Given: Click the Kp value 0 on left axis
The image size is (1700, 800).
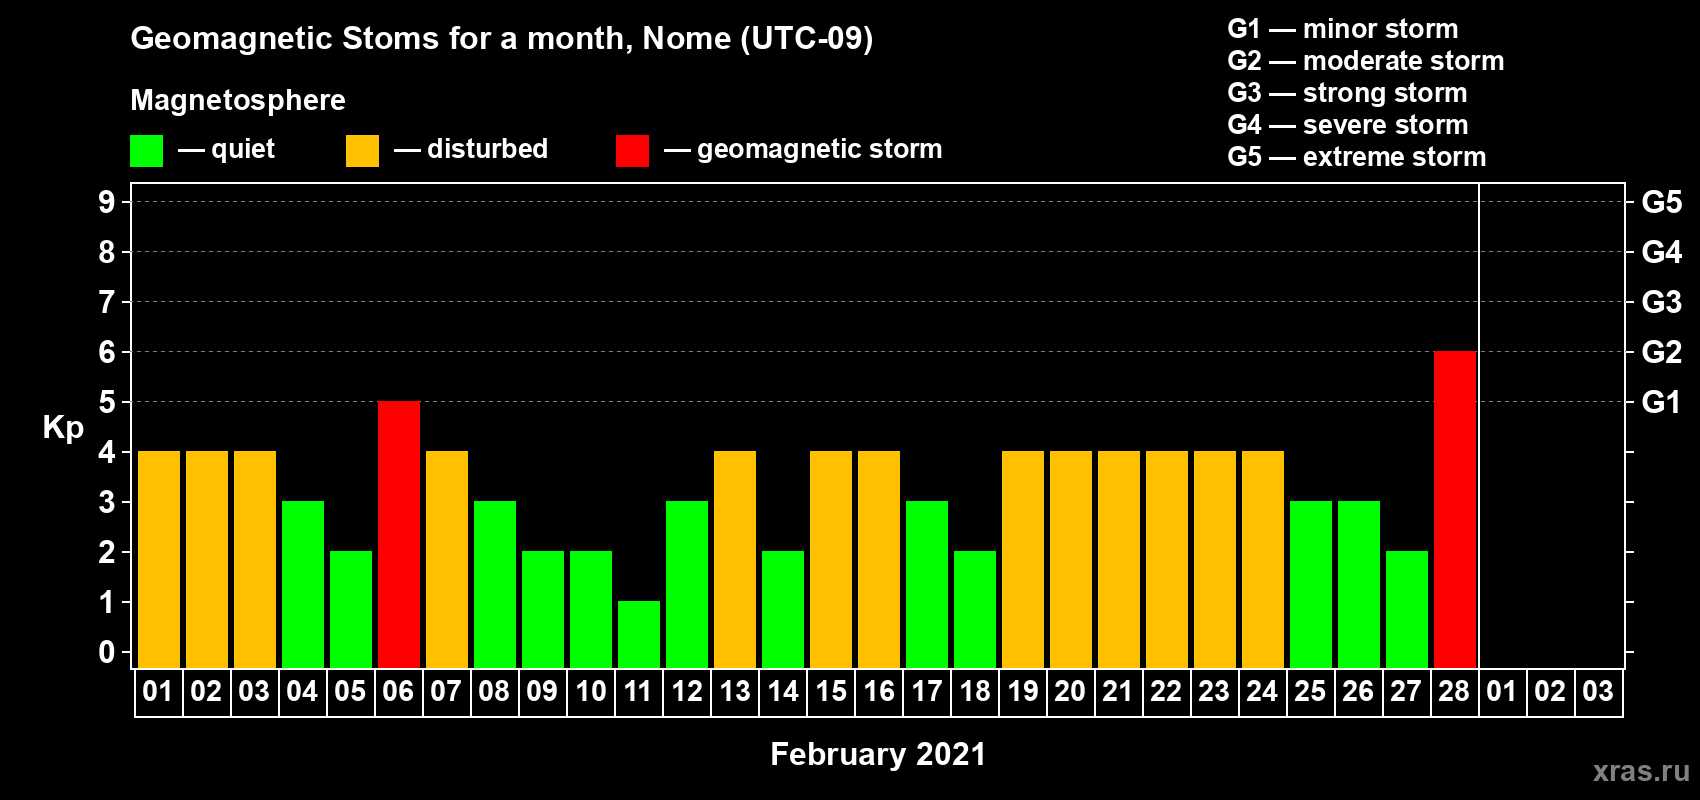Looking at the screenshot, I should (107, 652).
